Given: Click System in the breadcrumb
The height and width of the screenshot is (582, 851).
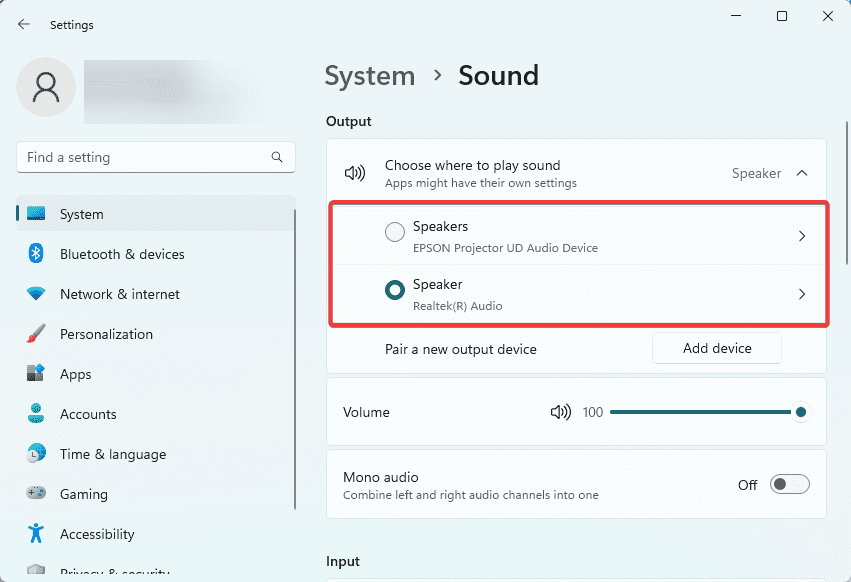Looking at the screenshot, I should coord(370,75).
